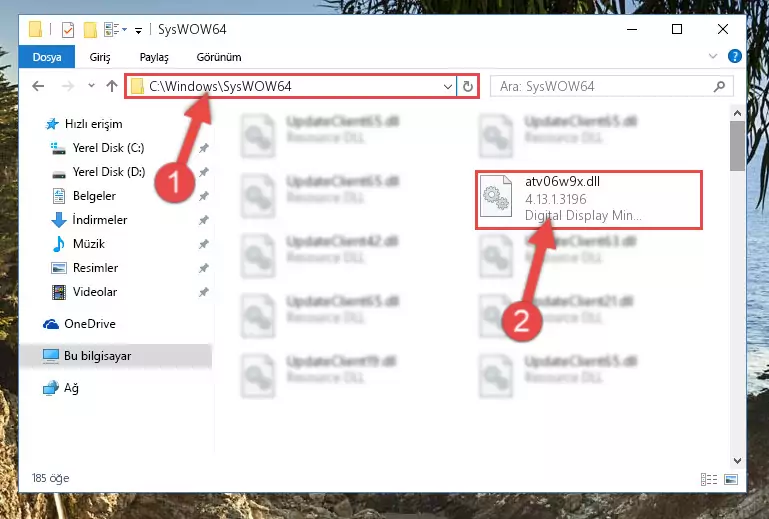769x519 pixels.
Task: Go up one folder level
Action: point(112,86)
